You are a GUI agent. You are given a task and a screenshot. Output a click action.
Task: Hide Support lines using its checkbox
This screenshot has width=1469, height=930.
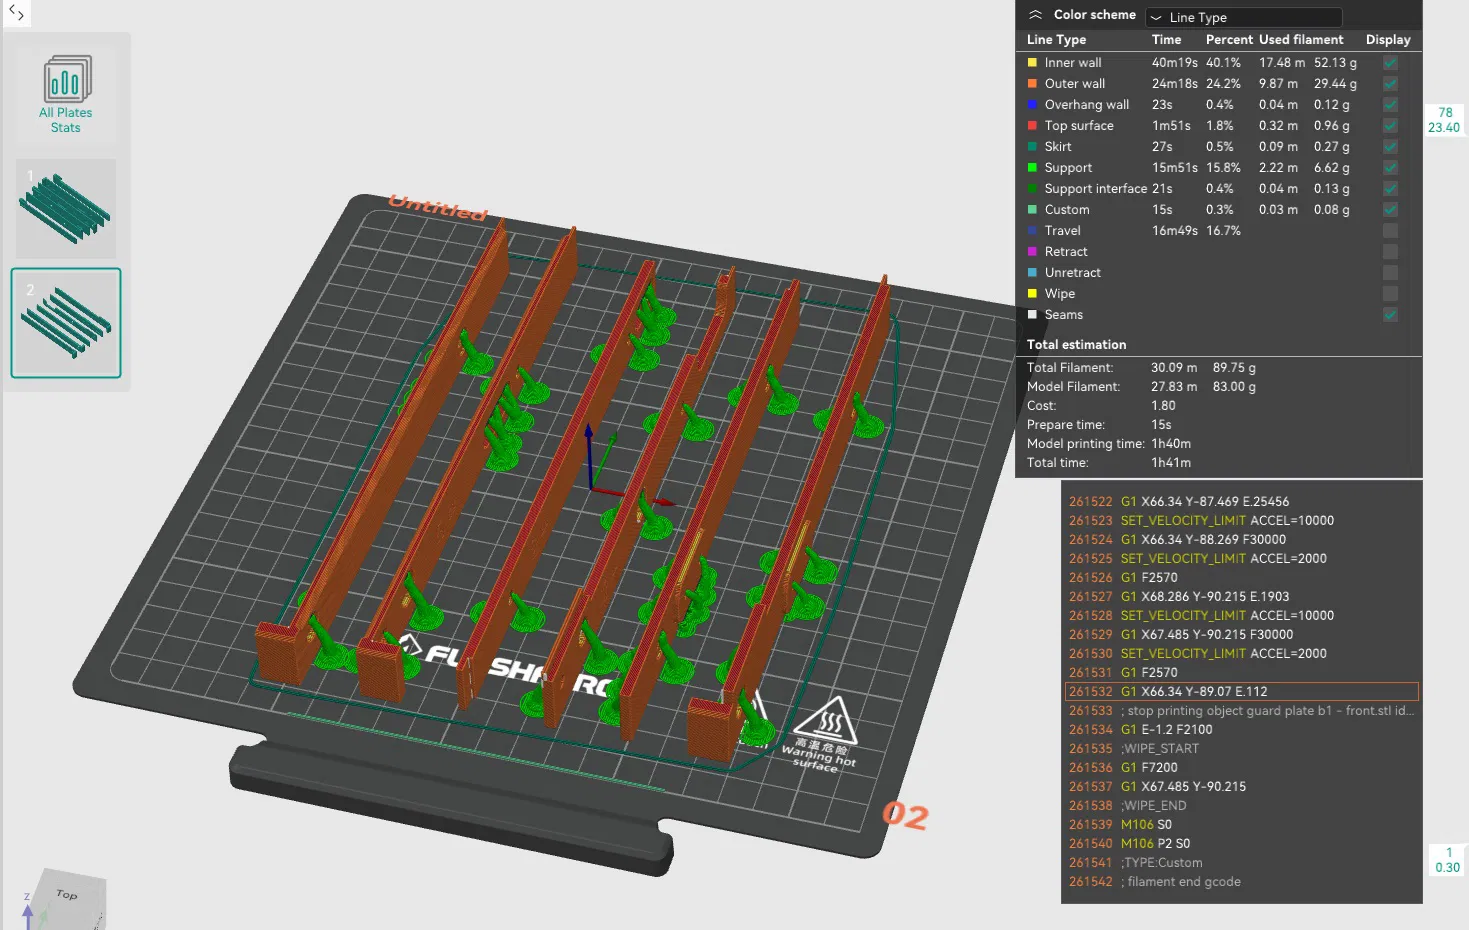point(1390,168)
